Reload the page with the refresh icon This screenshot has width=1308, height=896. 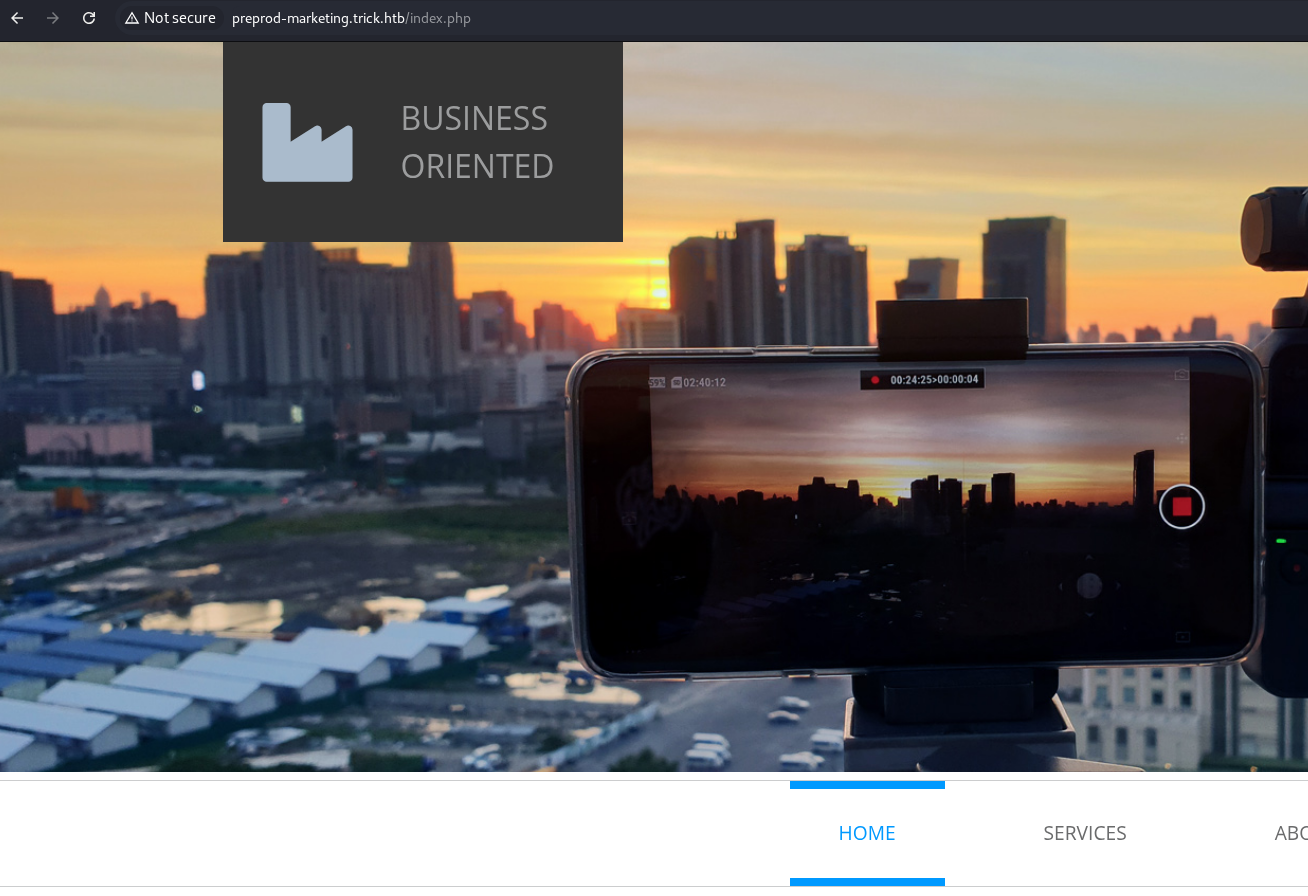89,18
